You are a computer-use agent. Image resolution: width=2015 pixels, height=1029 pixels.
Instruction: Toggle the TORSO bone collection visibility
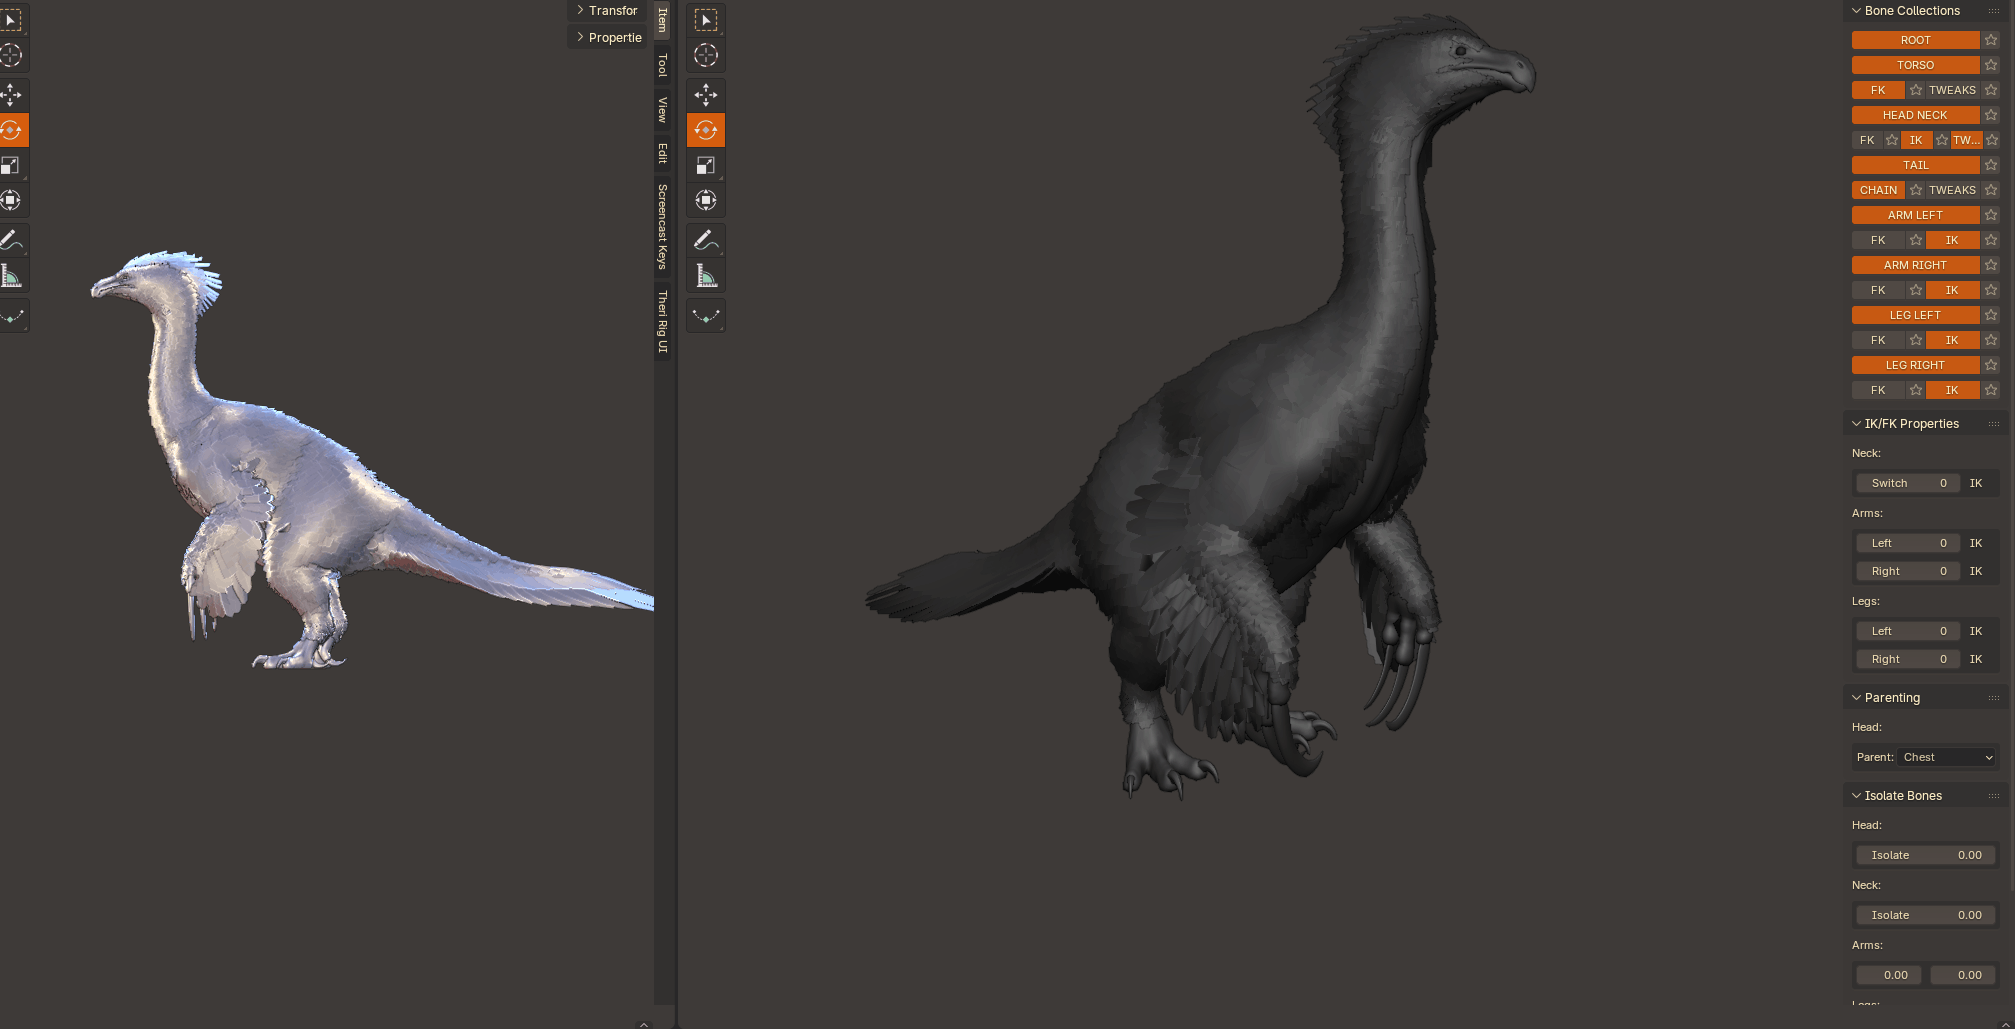pos(1914,65)
